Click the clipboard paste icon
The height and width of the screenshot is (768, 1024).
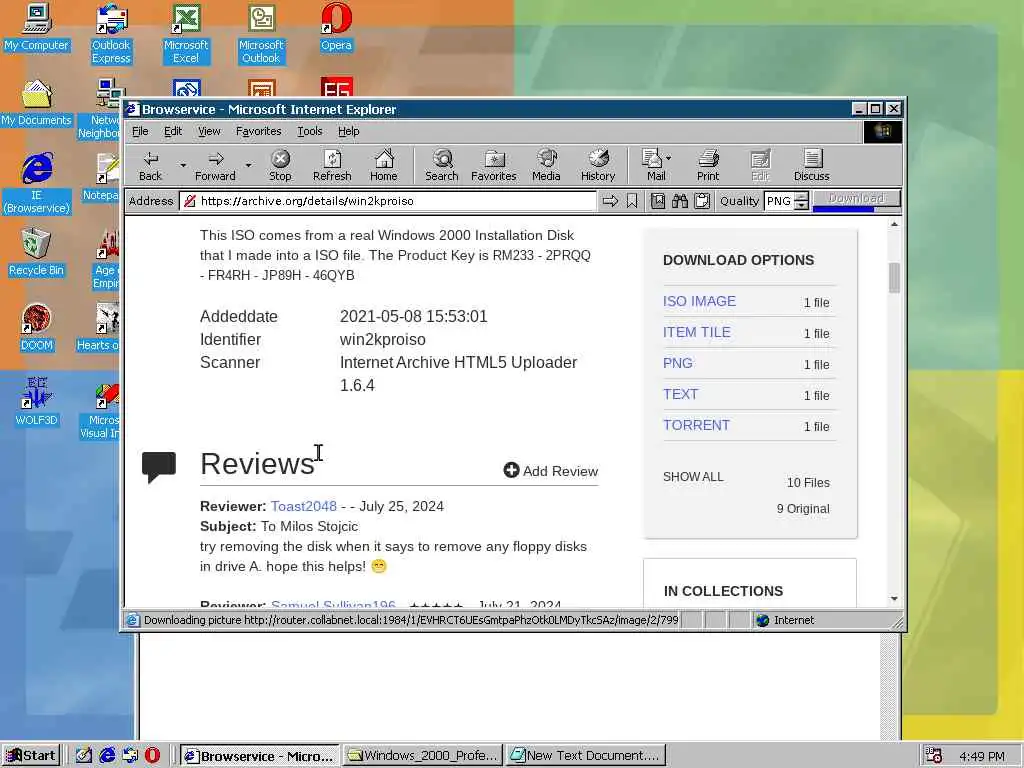[x=702, y=201]
